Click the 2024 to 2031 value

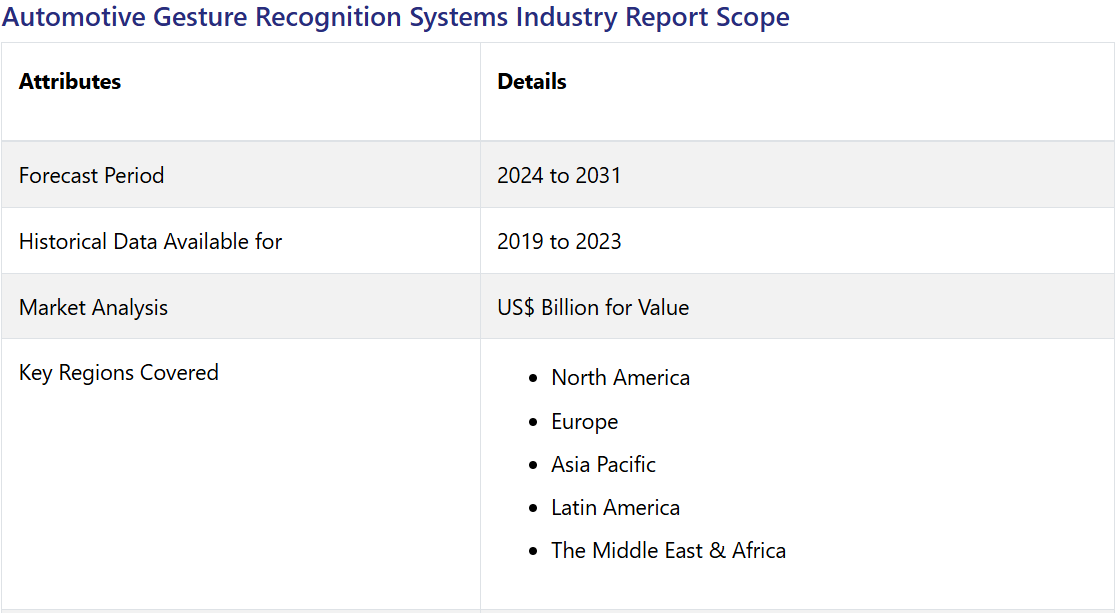pos(559,176)
